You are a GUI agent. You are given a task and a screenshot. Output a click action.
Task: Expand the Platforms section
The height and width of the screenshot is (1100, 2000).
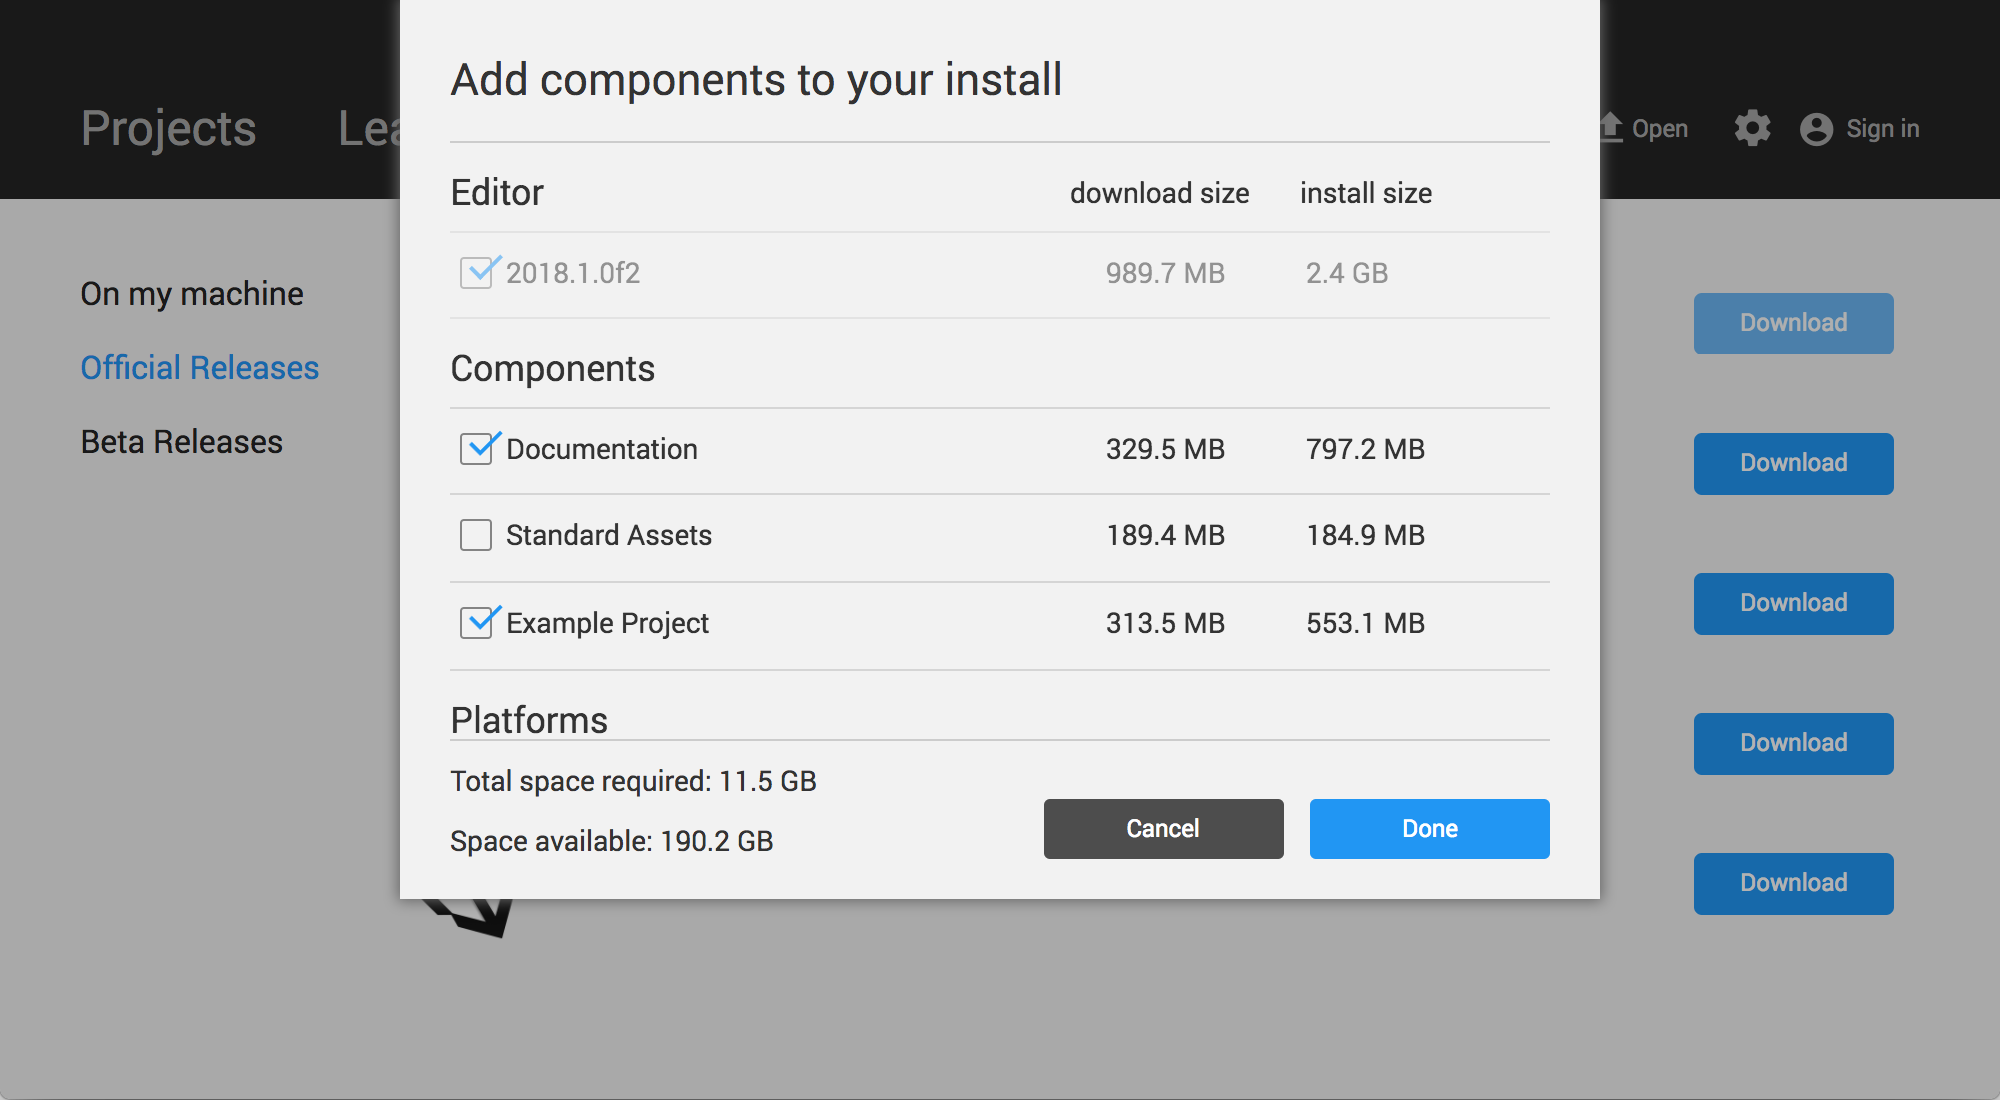click(x=527, y=719)
